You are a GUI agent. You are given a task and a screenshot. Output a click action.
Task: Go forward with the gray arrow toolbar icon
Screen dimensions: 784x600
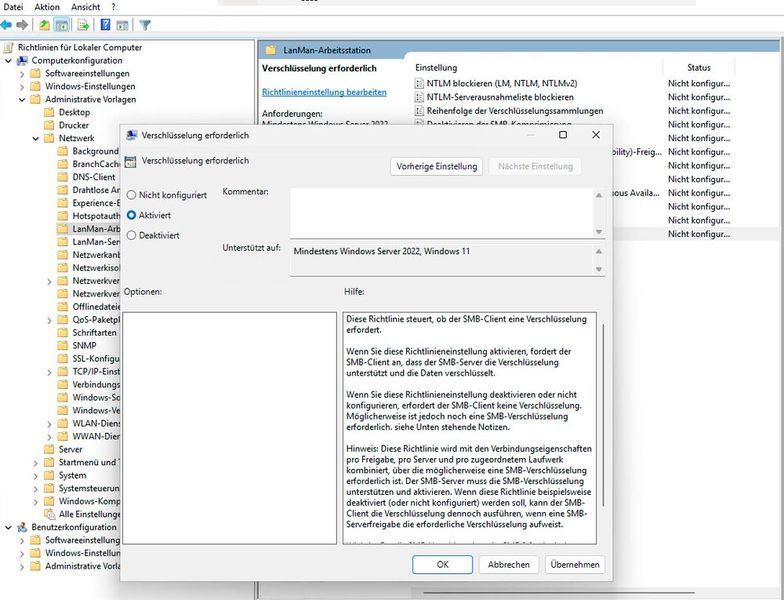click(x=22, y=24)
